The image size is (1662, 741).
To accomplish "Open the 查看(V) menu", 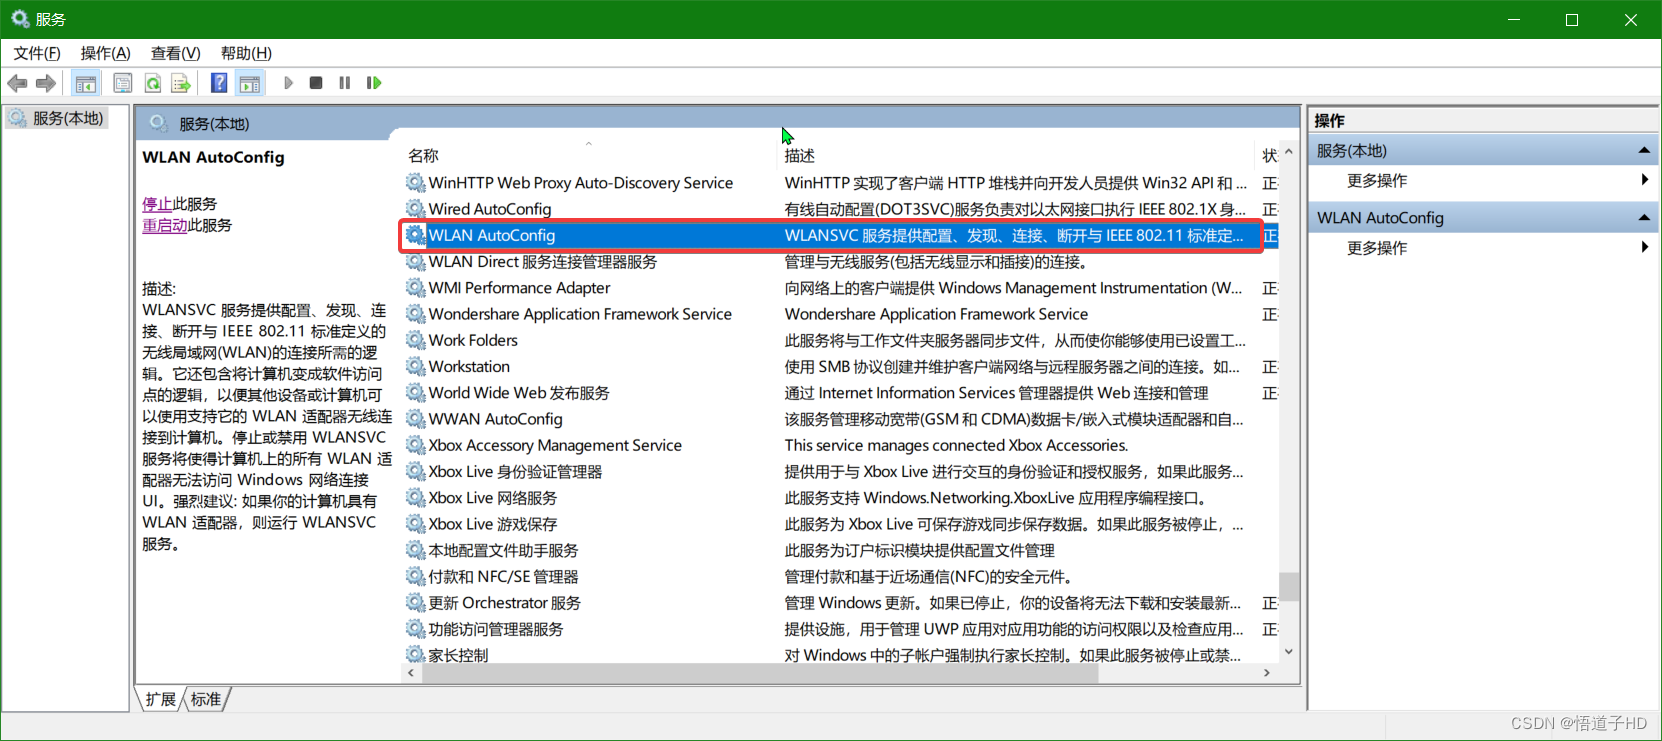I will (x=176, y=53).
